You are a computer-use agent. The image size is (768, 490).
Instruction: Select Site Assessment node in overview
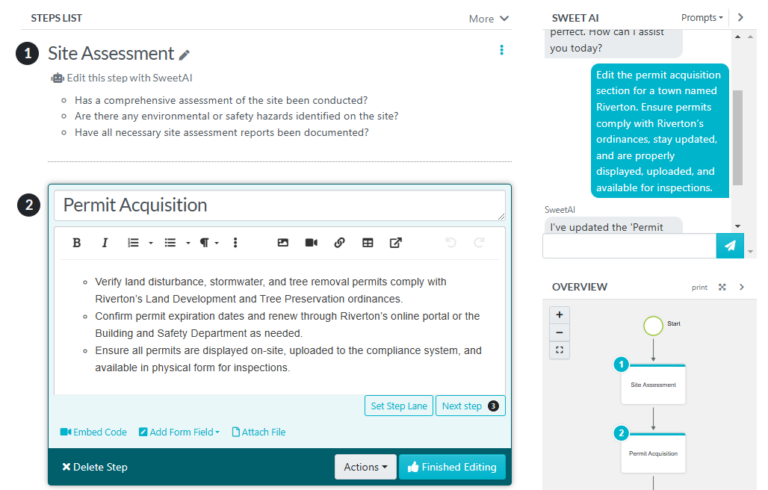[653, 385]
